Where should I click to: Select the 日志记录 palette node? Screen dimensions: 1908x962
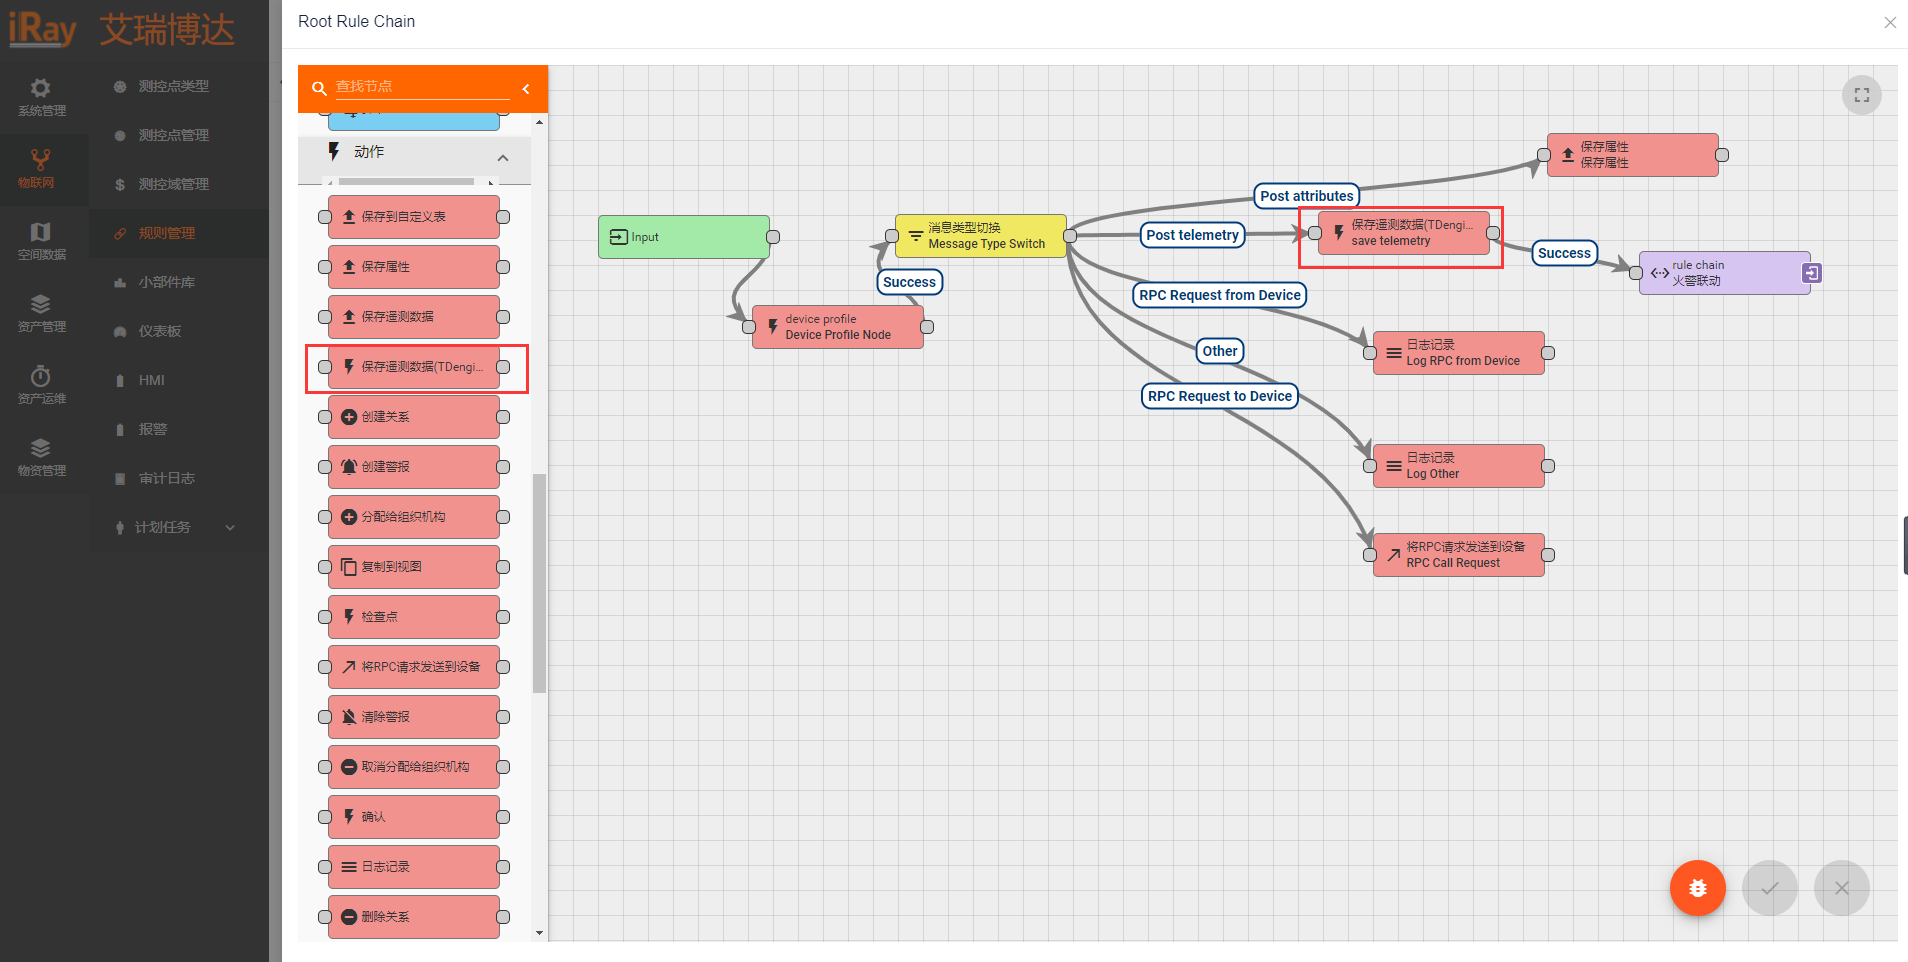tap(414, 867)
